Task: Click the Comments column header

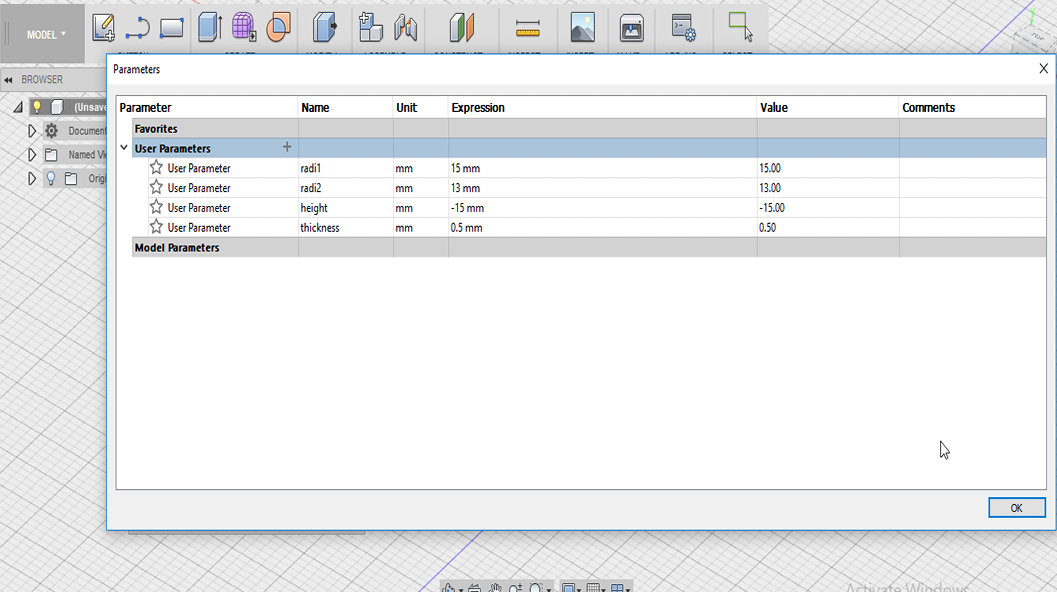Action: pos(972,108)
